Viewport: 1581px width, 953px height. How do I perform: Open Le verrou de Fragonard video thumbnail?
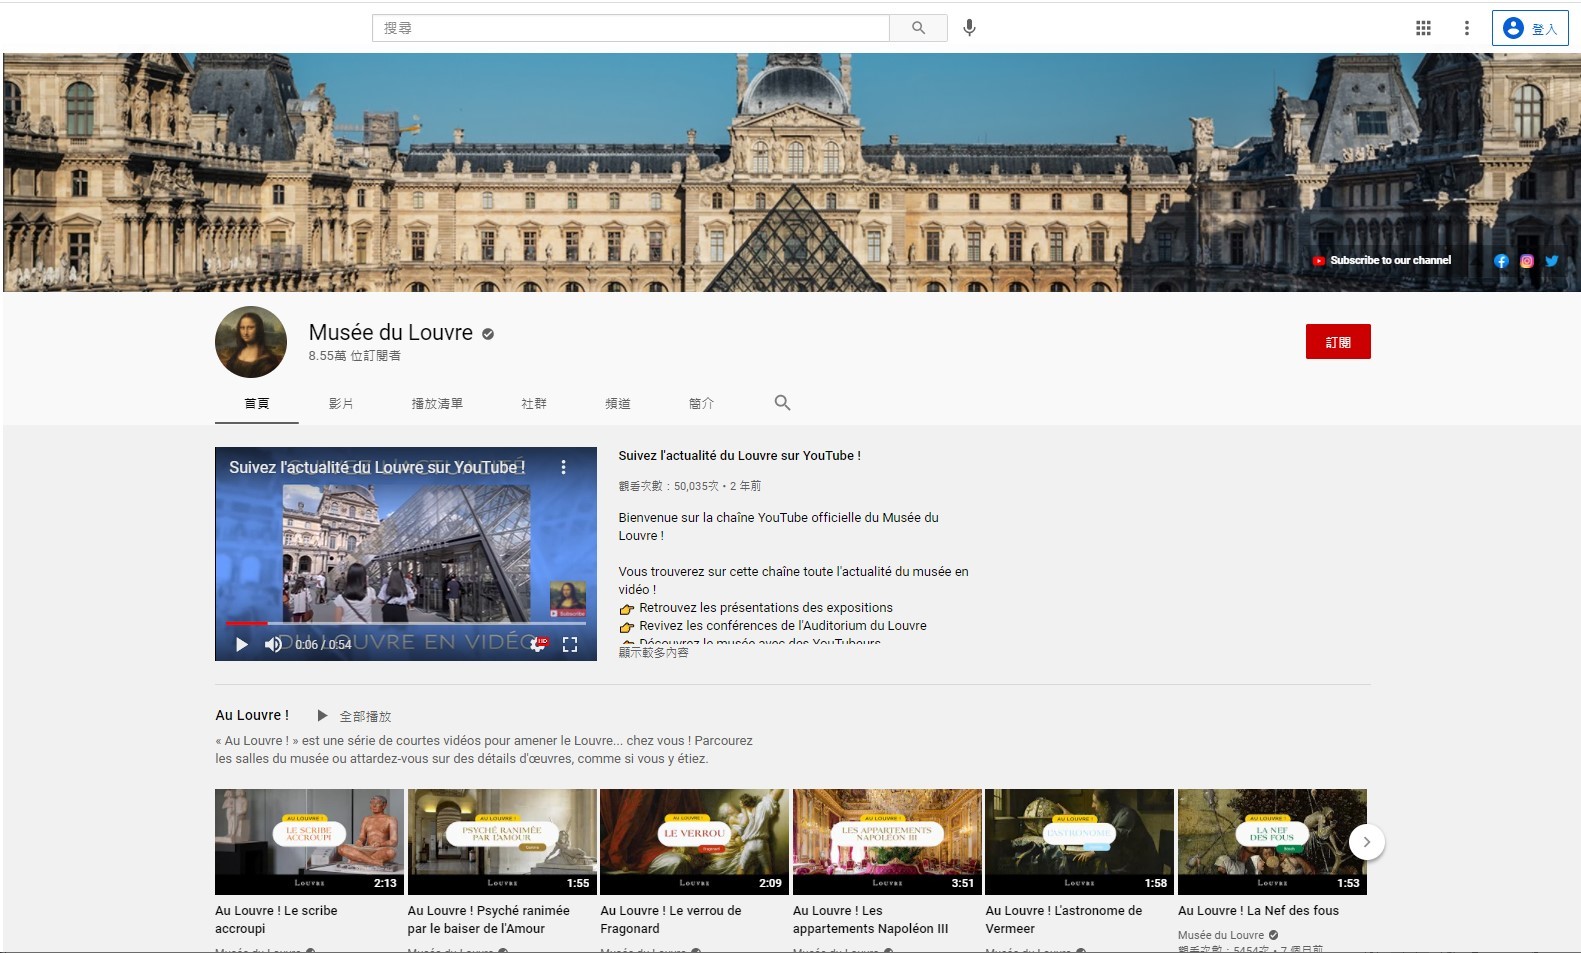click(x=694, y=841)
